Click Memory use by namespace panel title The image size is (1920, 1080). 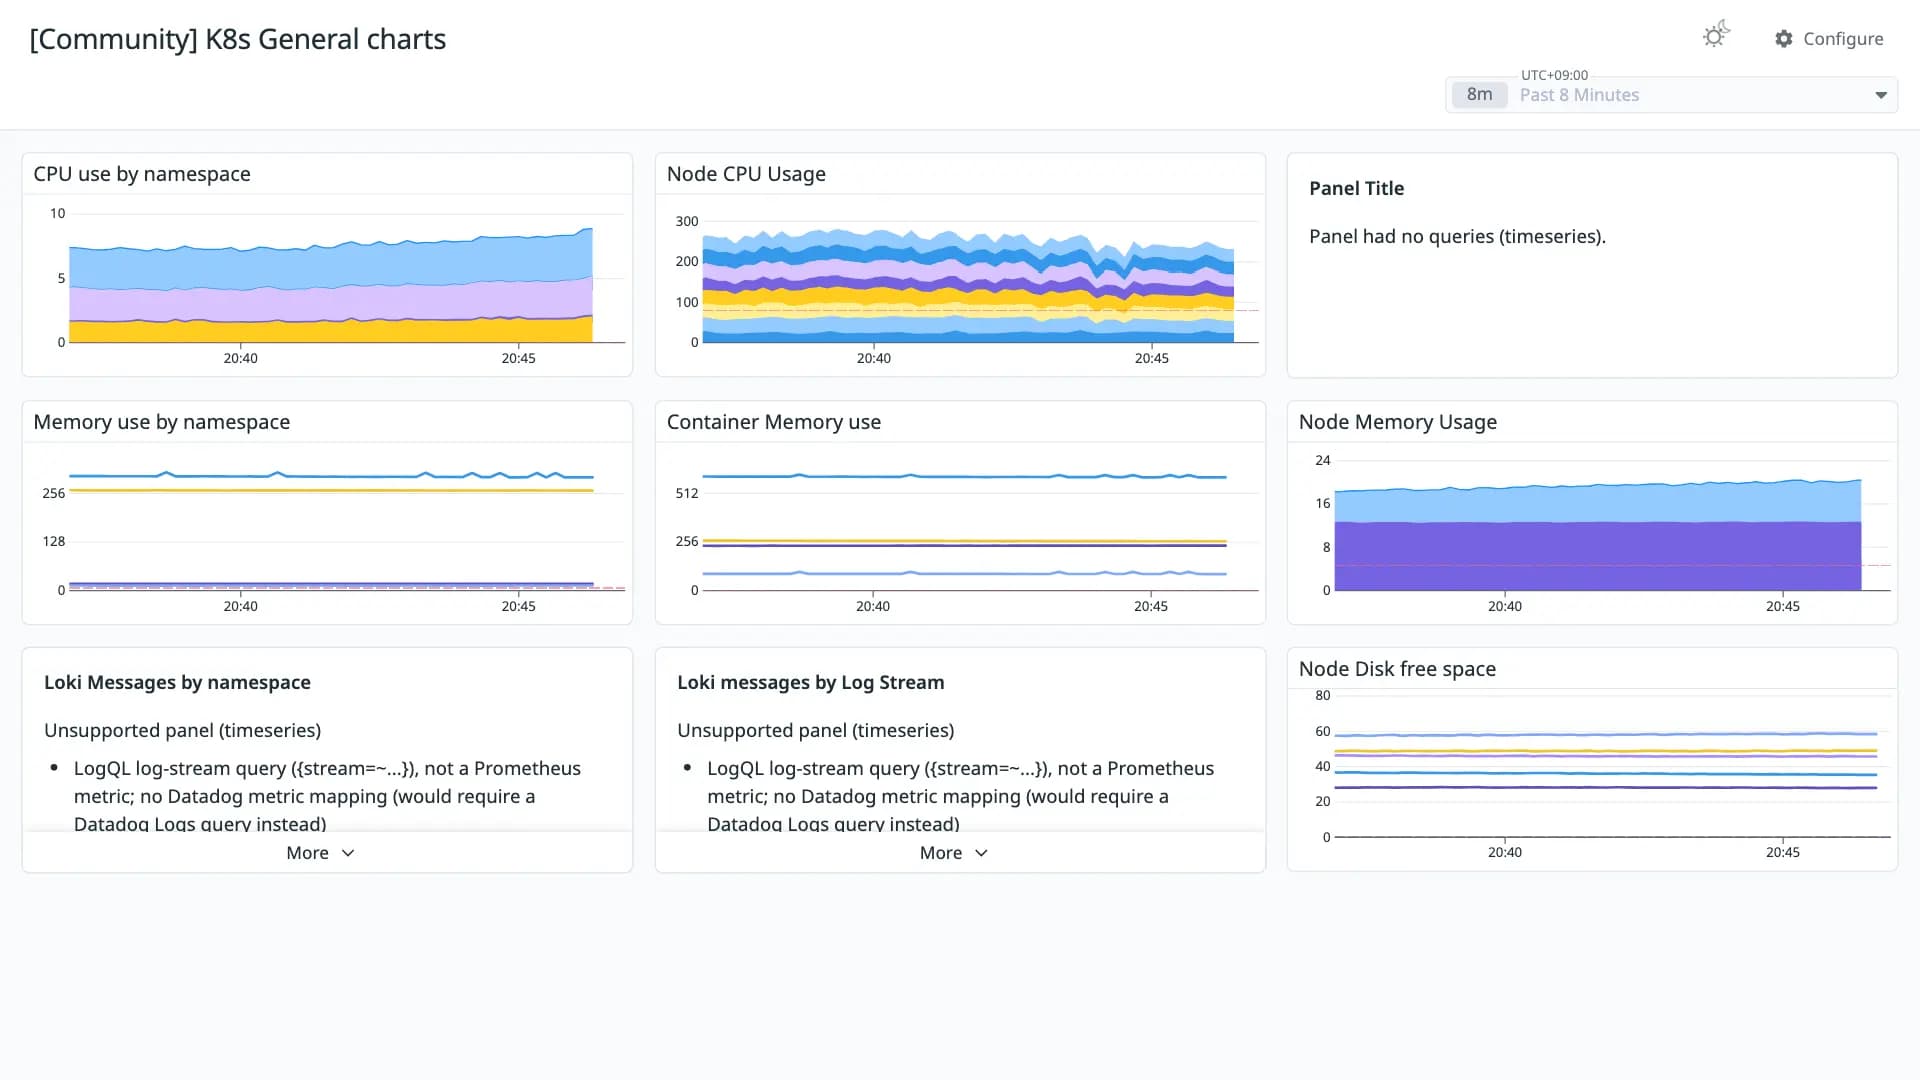[162, 422]
